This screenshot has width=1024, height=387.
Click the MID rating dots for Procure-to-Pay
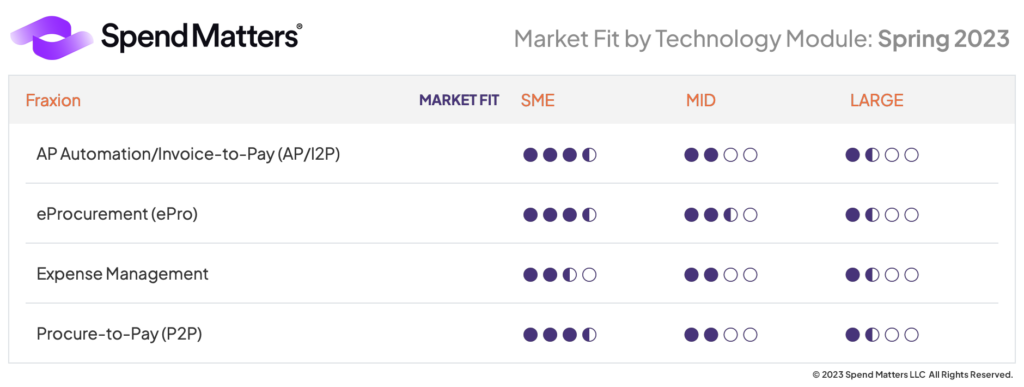click(x=721, y=335)
